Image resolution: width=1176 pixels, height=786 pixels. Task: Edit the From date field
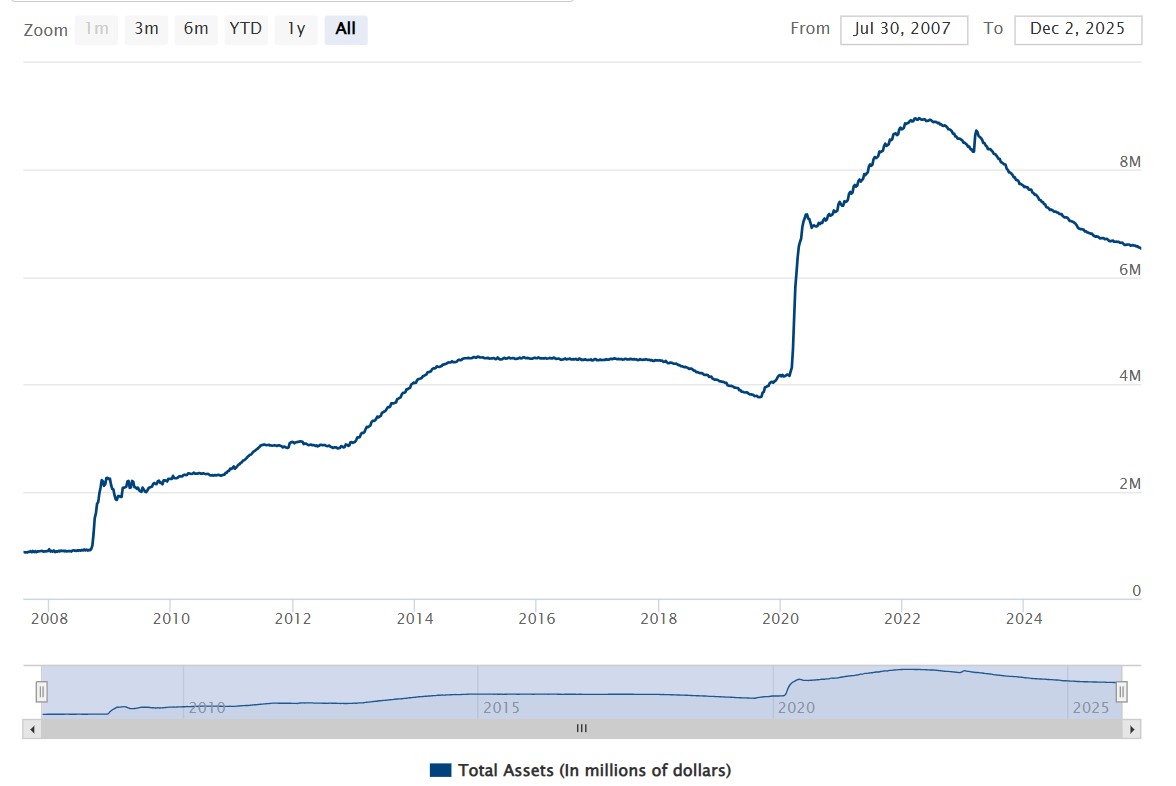click(x=903, y=29)
